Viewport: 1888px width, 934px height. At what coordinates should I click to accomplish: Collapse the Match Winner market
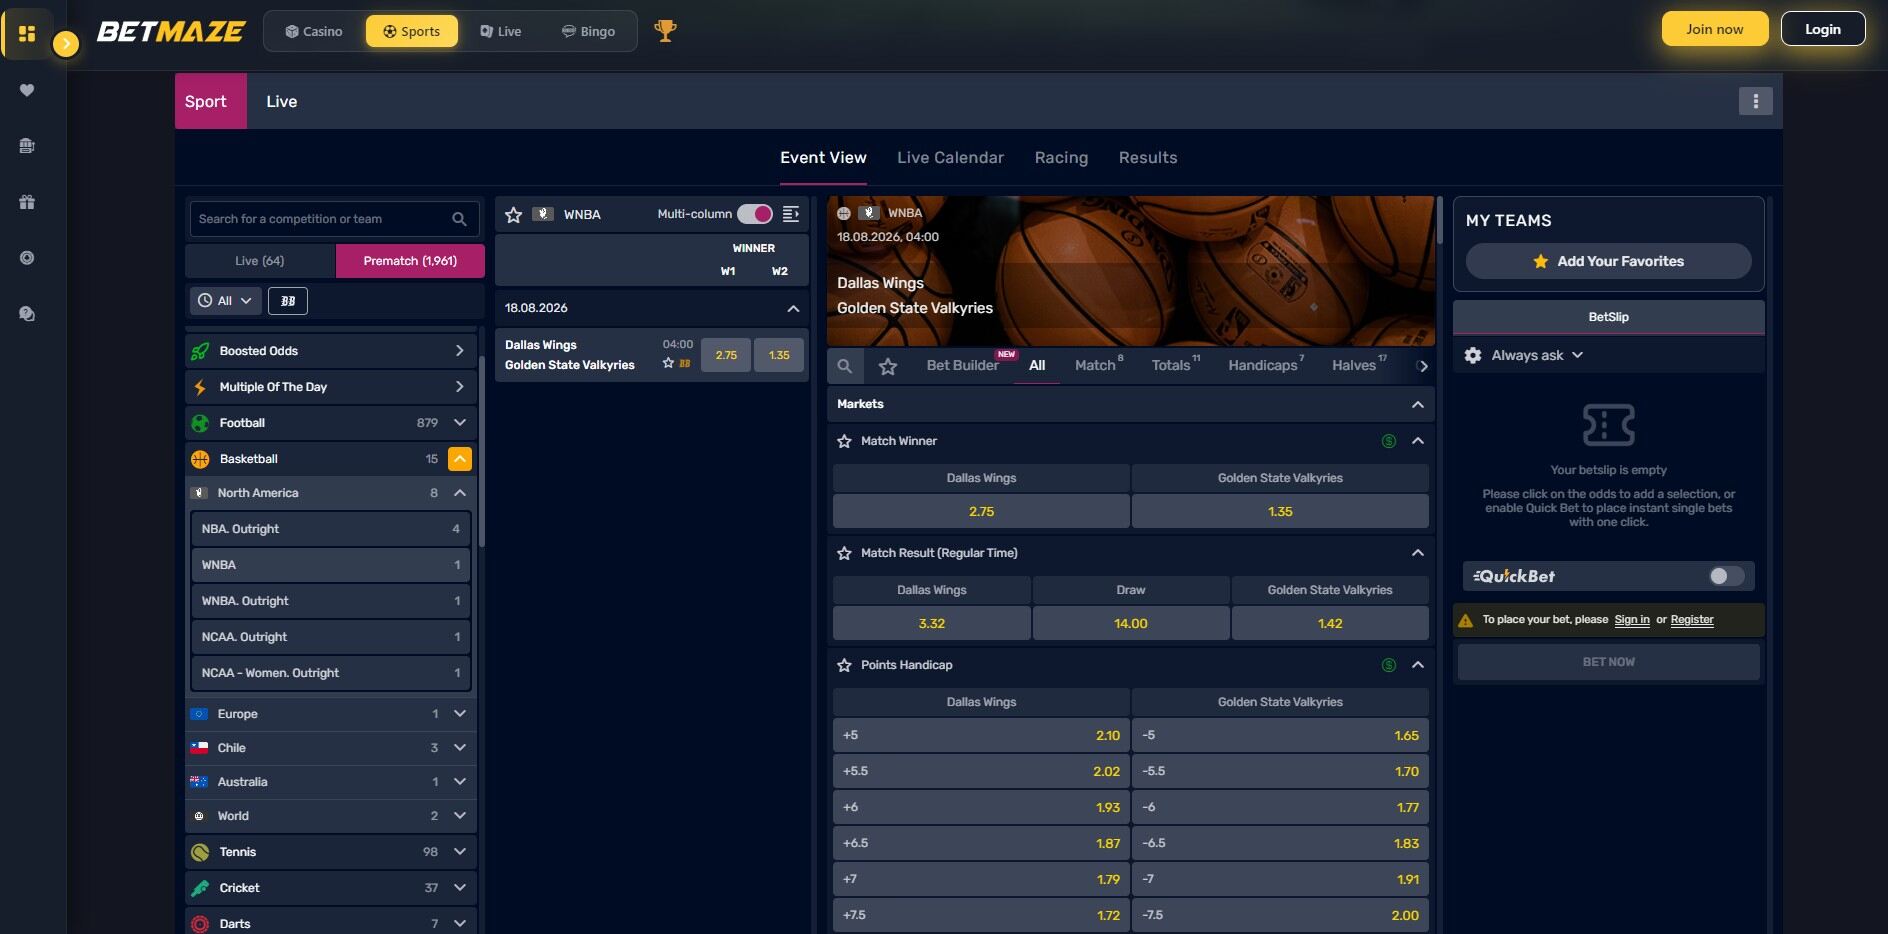(1417, 441)
